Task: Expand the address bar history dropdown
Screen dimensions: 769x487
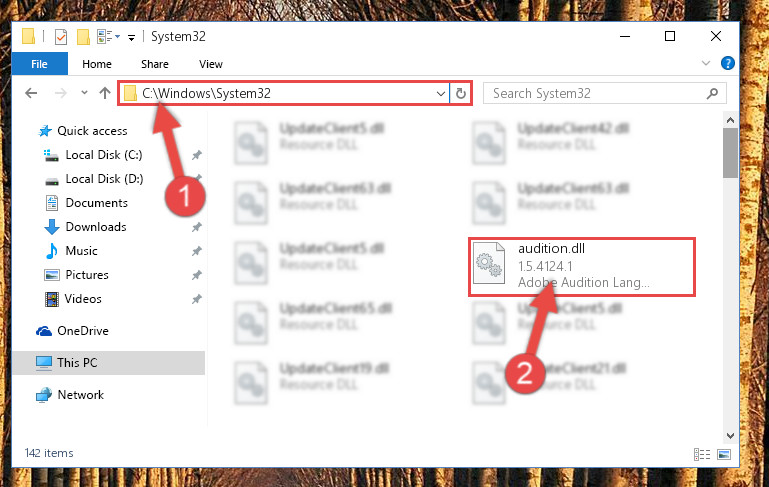Action: (440, 93)
